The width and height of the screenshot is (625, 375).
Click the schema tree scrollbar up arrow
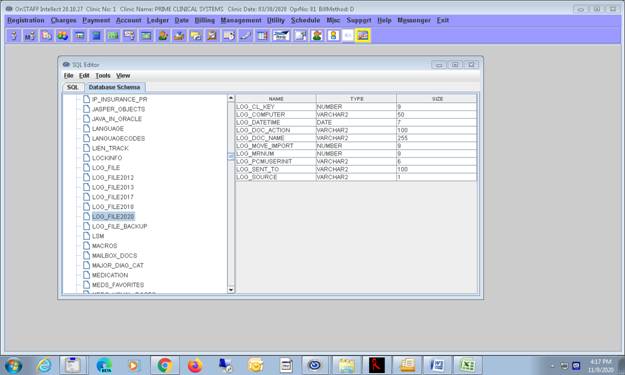tap(231, 98)
